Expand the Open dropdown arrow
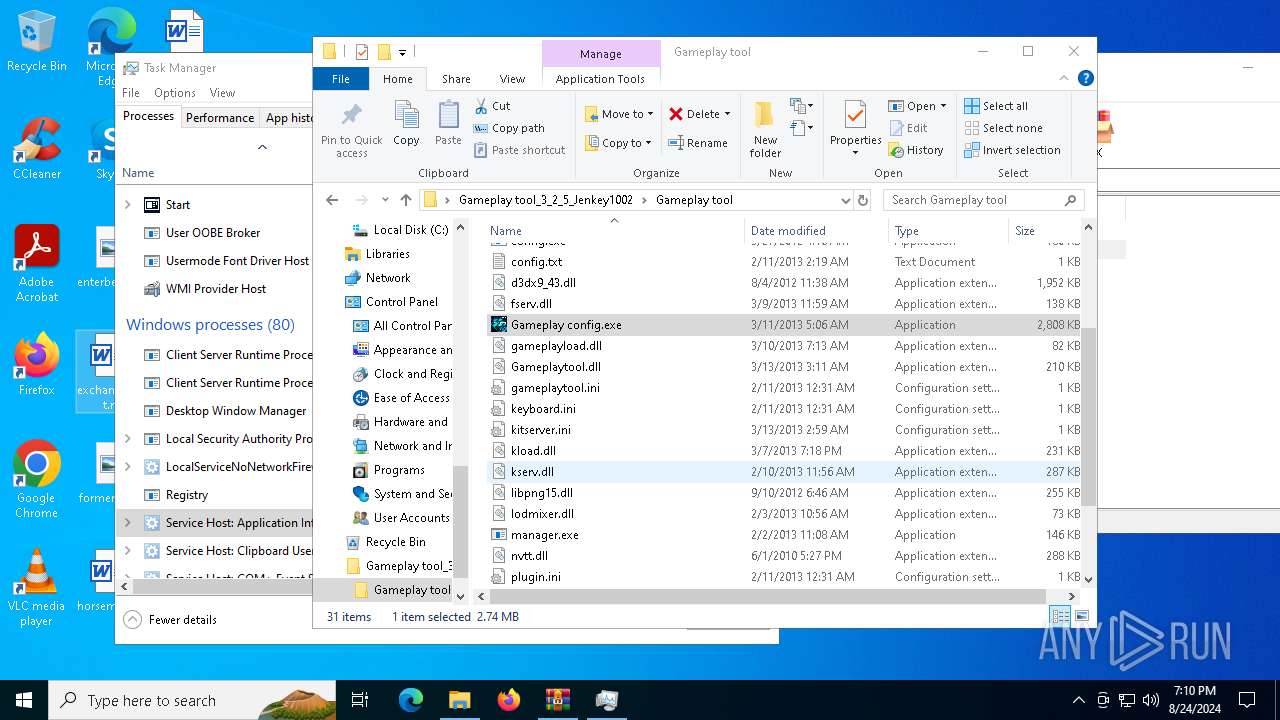This screenshot has height=720, width=1280. click(943, 106)
